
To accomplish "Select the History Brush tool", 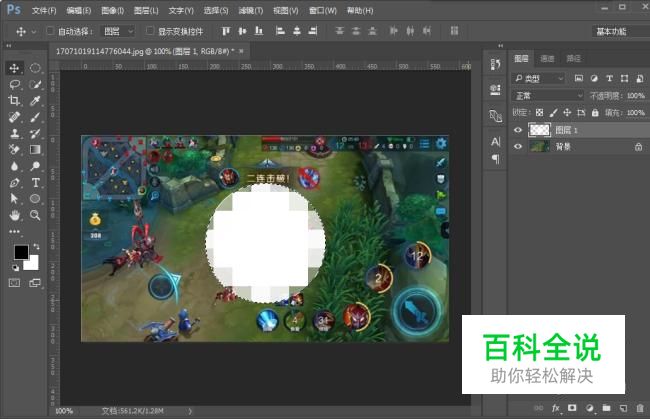I will [x=35, y=133].
